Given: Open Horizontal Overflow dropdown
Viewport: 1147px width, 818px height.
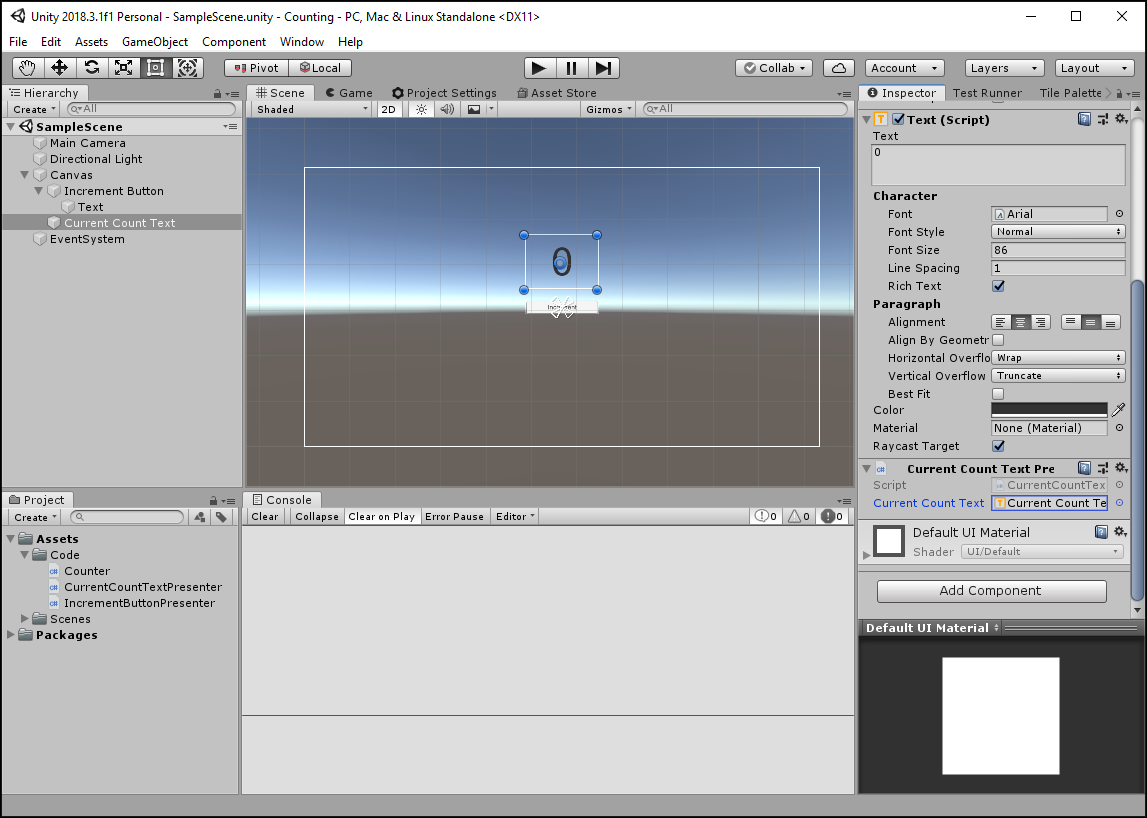Looking at the screenshot, I should point(1058,358).
